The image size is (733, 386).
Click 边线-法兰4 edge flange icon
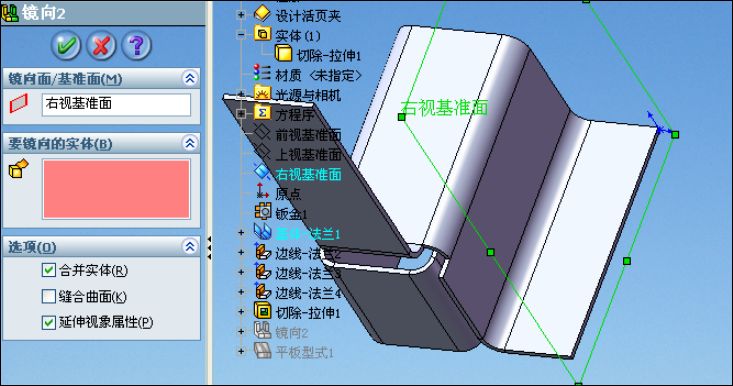click(x=262, y=291)
